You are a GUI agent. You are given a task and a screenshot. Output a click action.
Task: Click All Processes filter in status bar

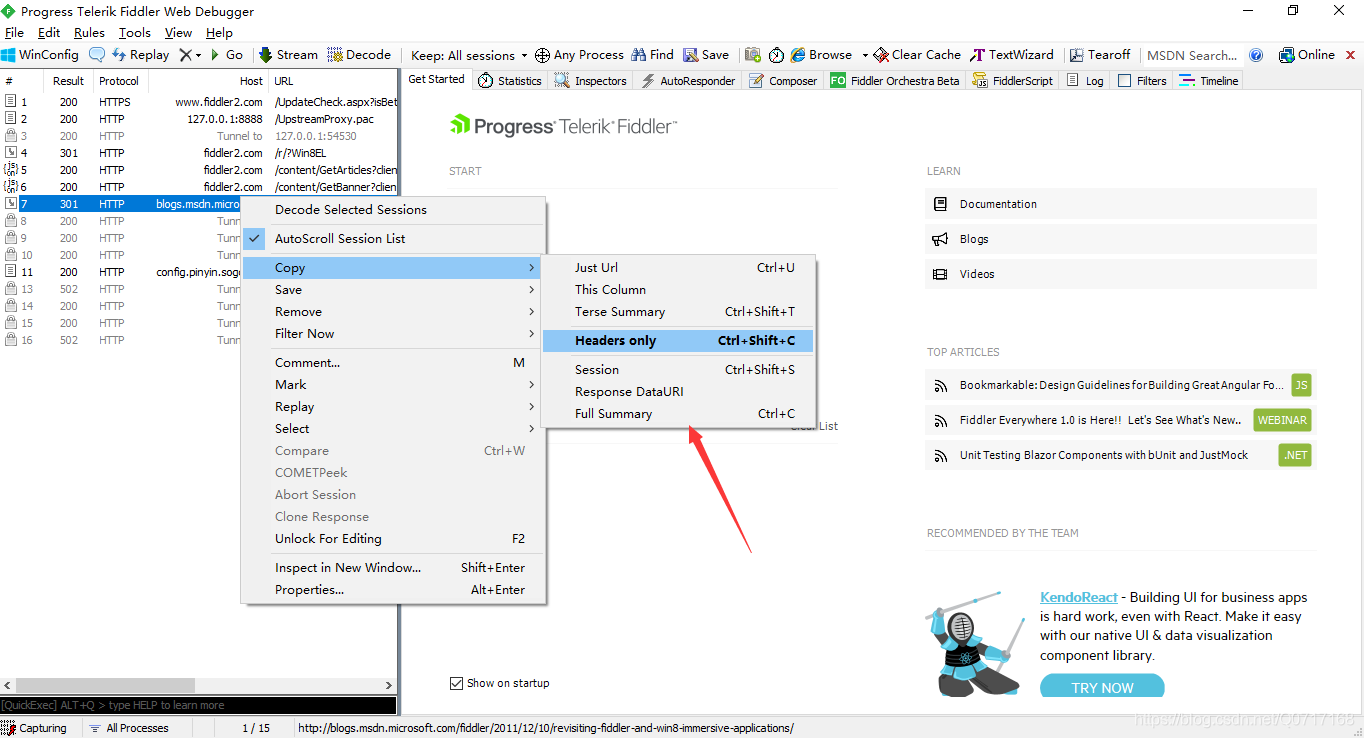[128, 728]
